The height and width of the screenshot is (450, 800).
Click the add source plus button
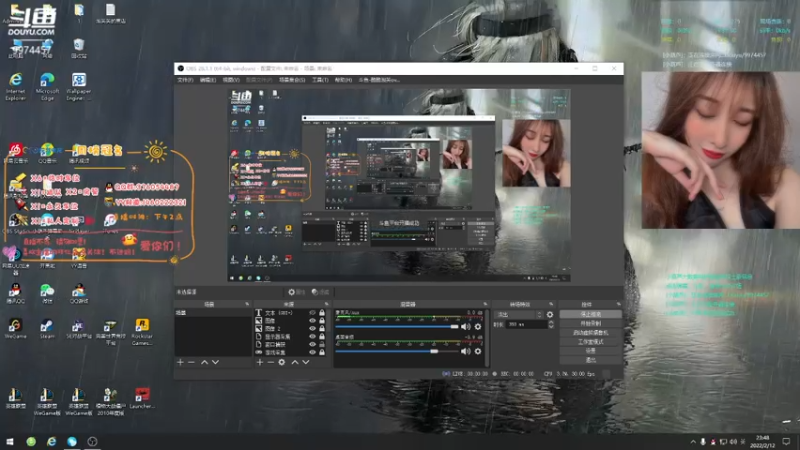click(259, 362)
